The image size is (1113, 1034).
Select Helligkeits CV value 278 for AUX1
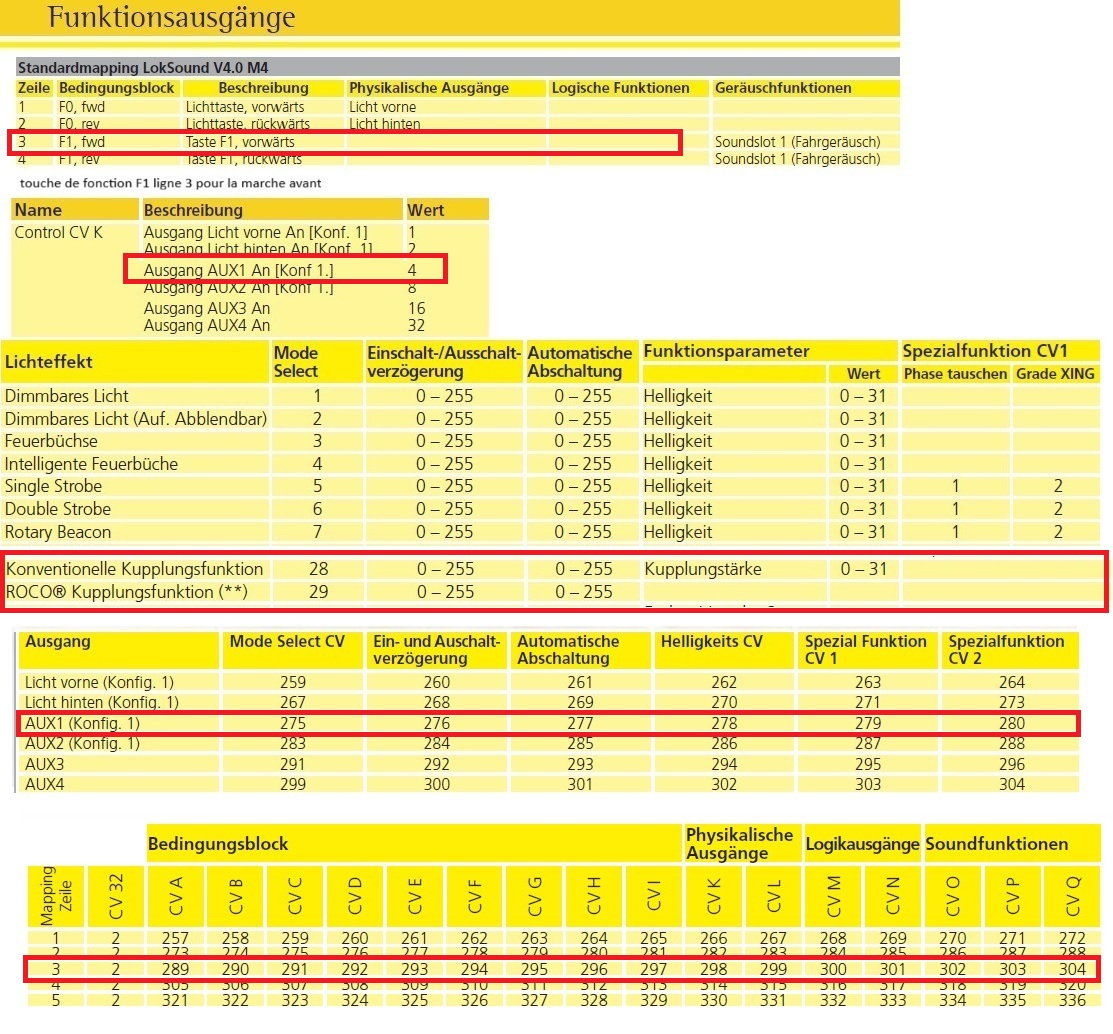click(724, 724)
